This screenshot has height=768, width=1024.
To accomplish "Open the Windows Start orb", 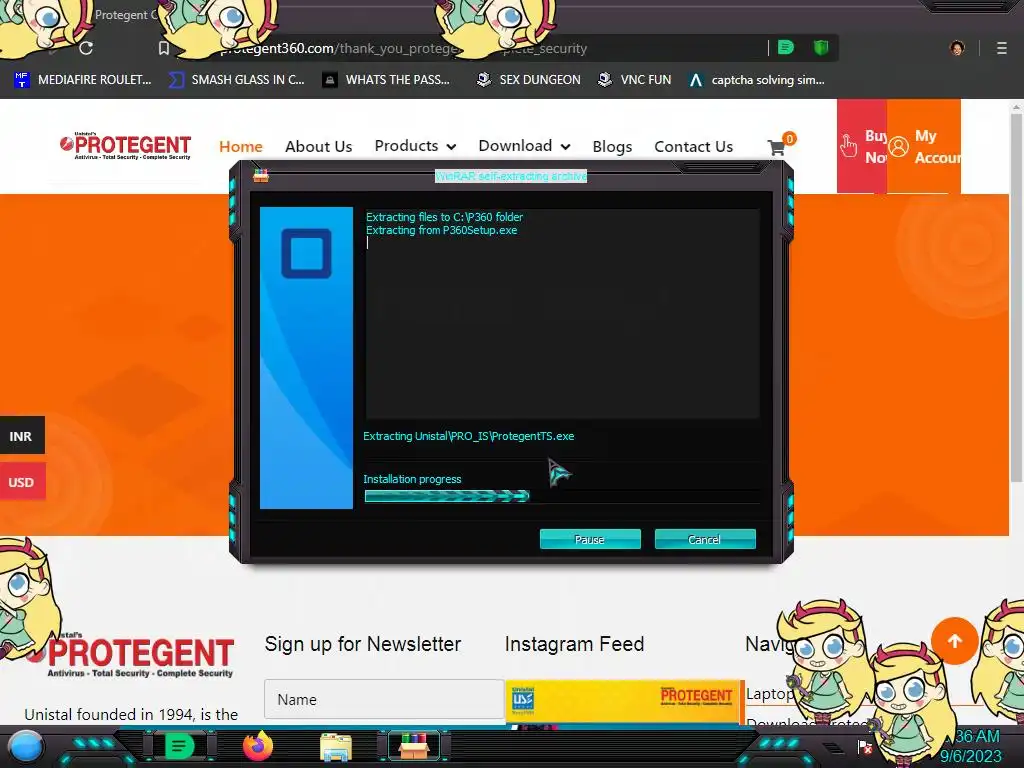I will (25, 747).
